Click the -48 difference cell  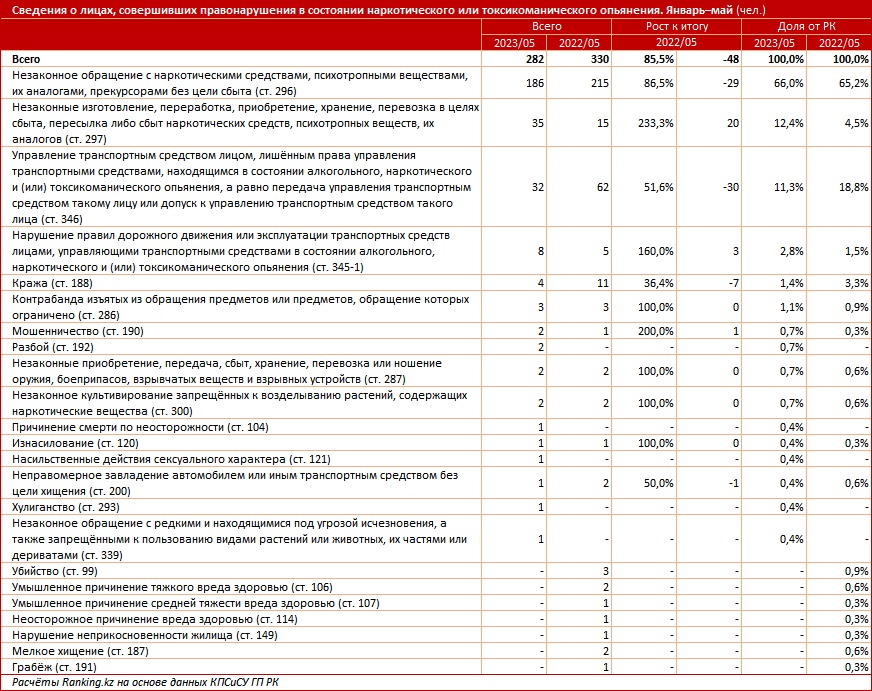(x=730, y=59)
